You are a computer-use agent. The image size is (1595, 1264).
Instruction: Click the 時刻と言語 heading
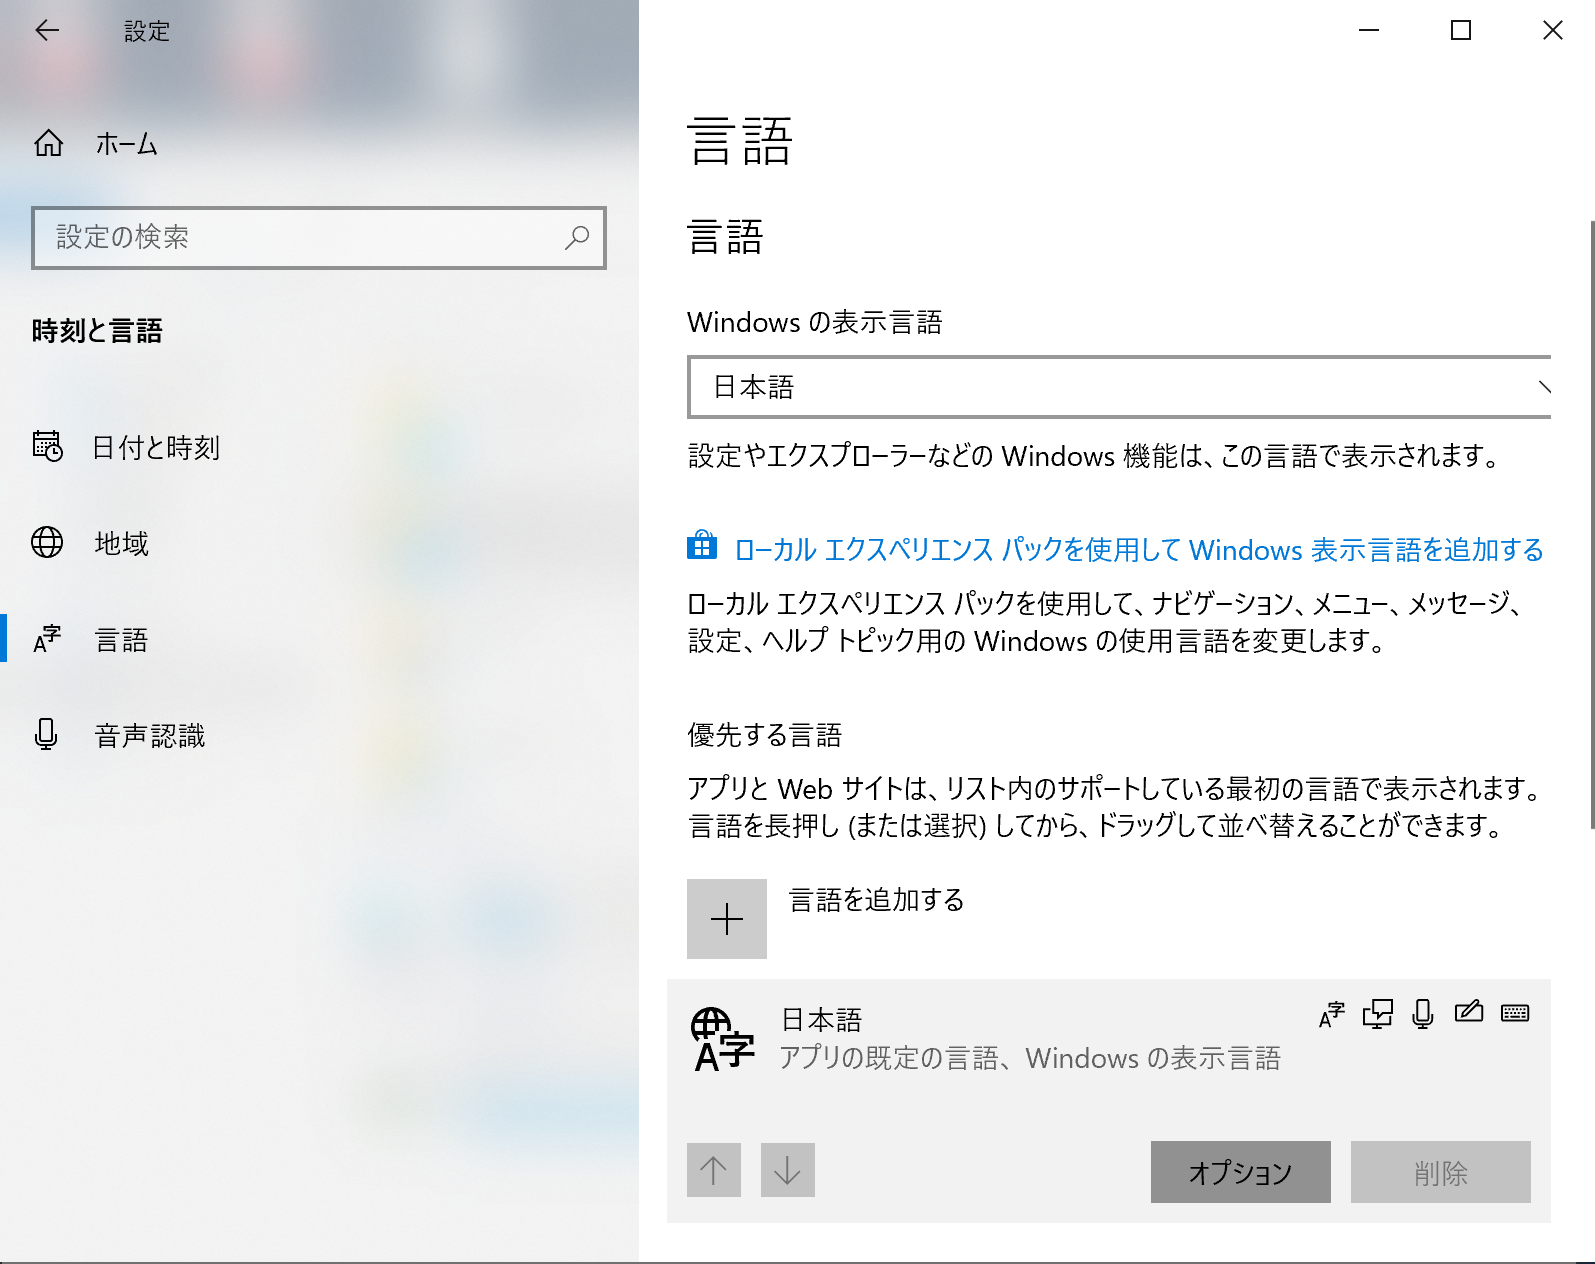pos(97,331)
